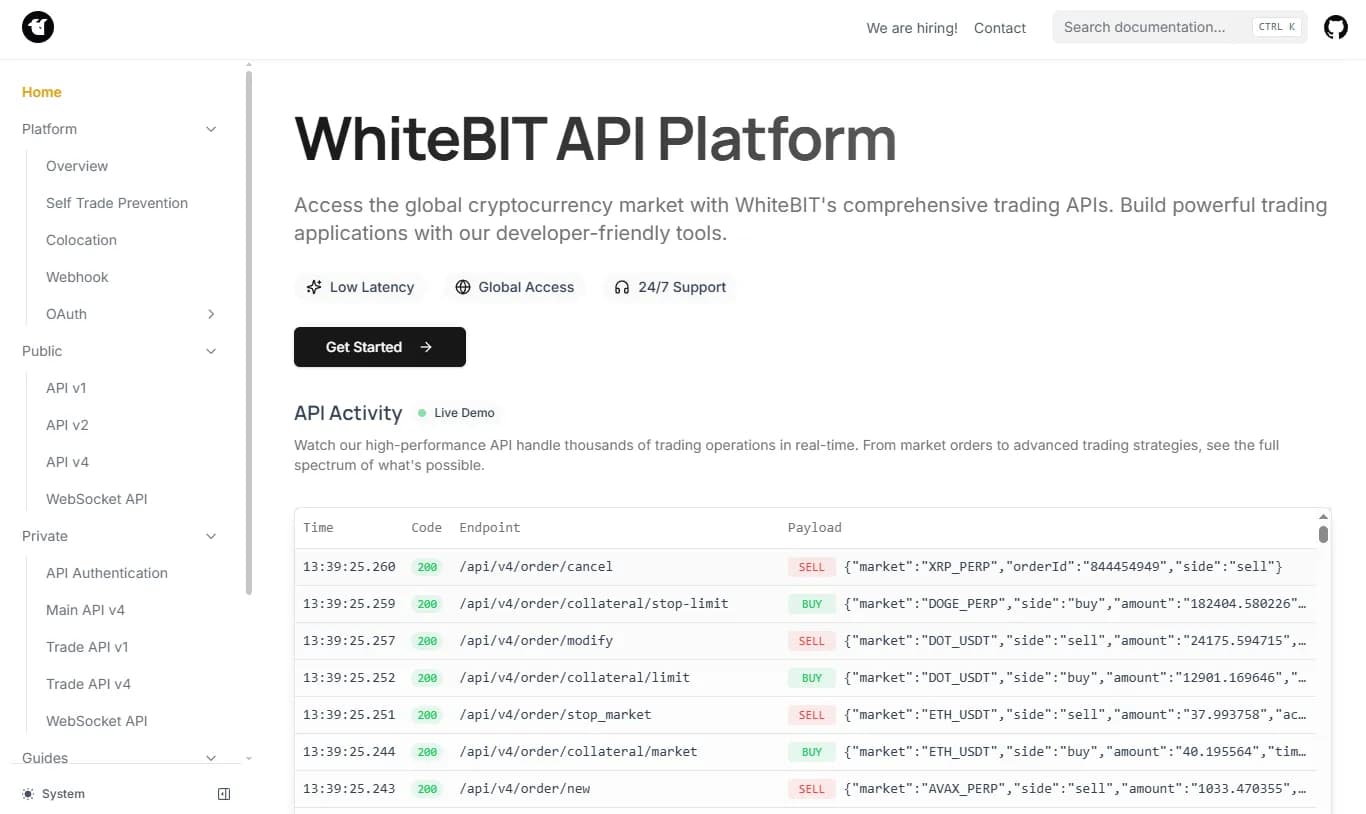The width and height of the screenshot is (1366, 814).
Task: Open Public API v2 docs
Action: (67, 425)
